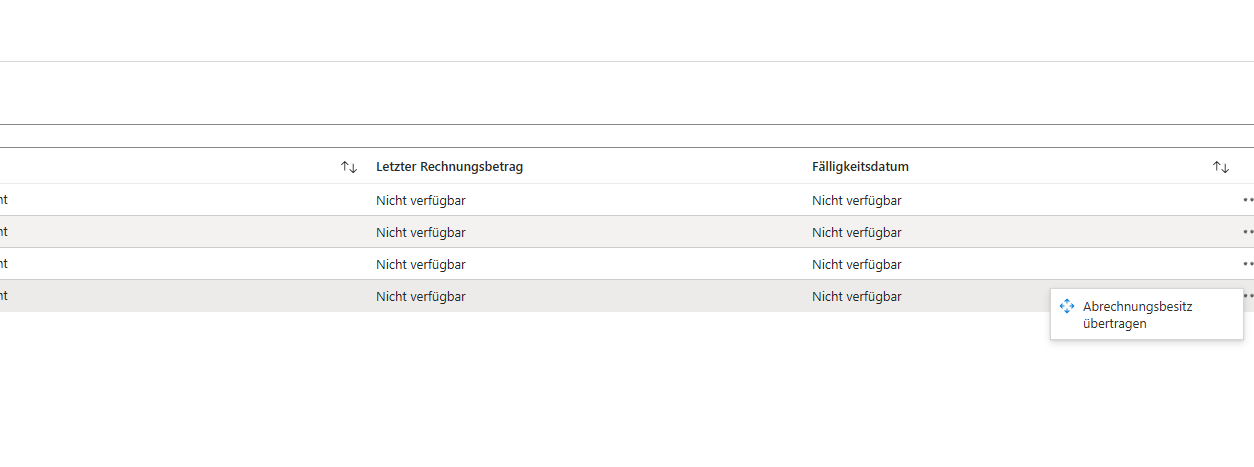Click first row's 'Nicht verfügbar' under Fälligkeitsdatum
This screenshot has height=467, width=1254.
(857, 200)
